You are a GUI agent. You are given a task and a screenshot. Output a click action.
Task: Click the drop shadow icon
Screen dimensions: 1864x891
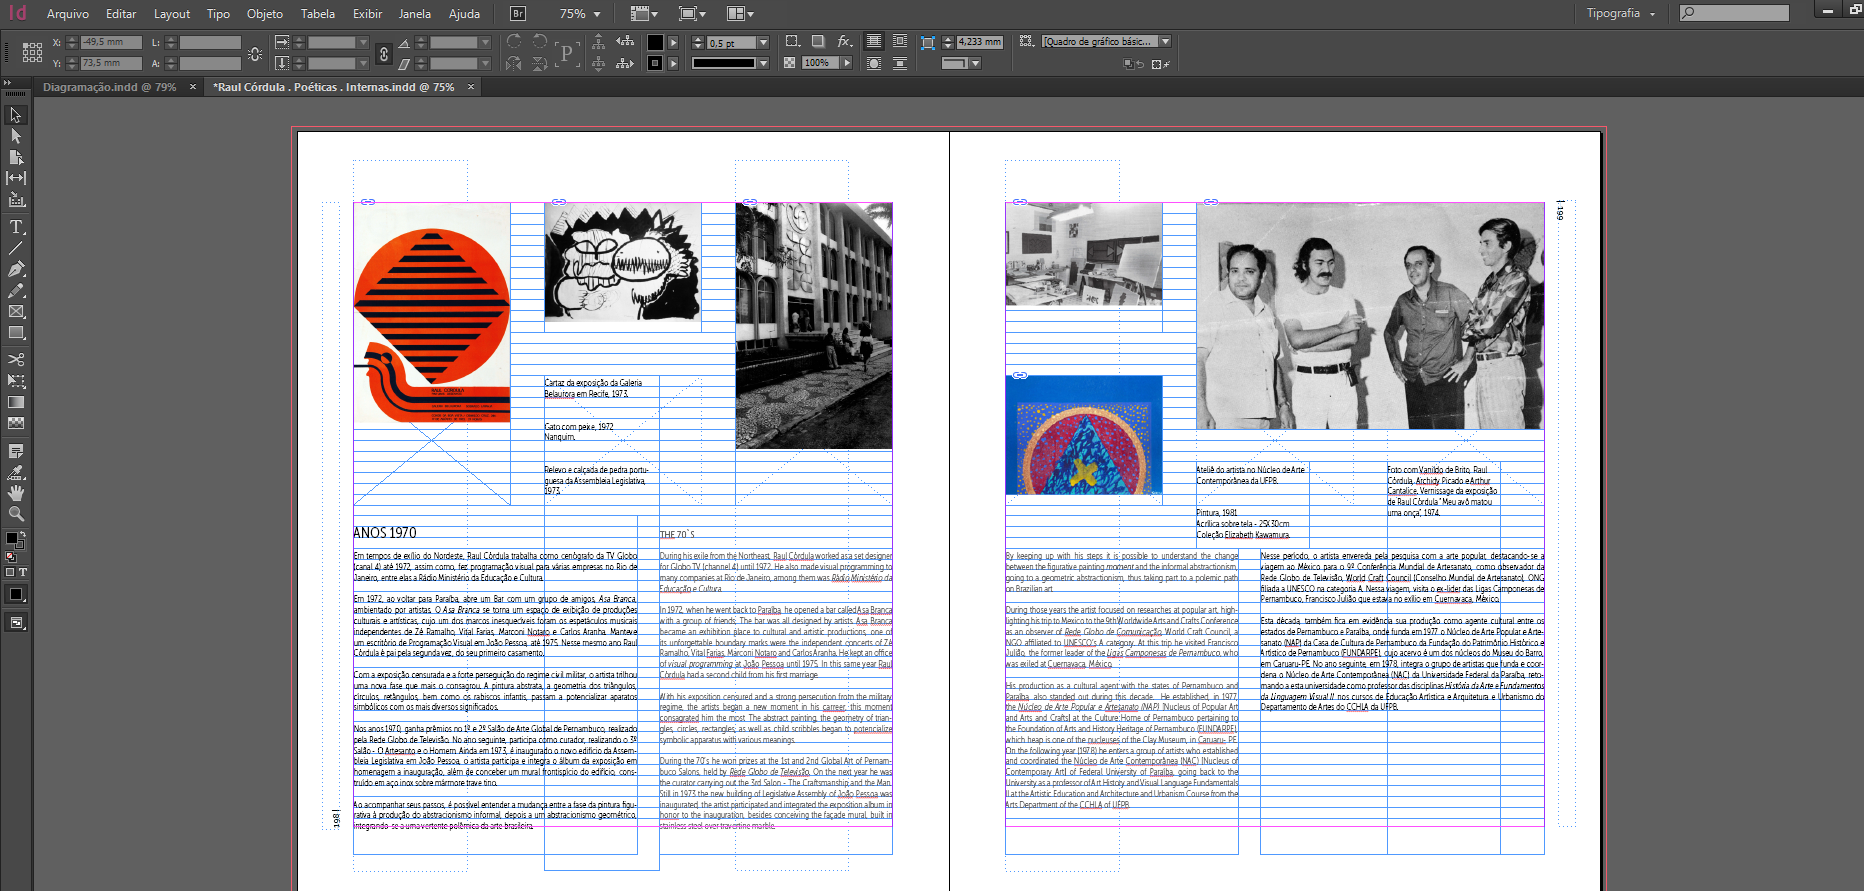pos(818,41)
